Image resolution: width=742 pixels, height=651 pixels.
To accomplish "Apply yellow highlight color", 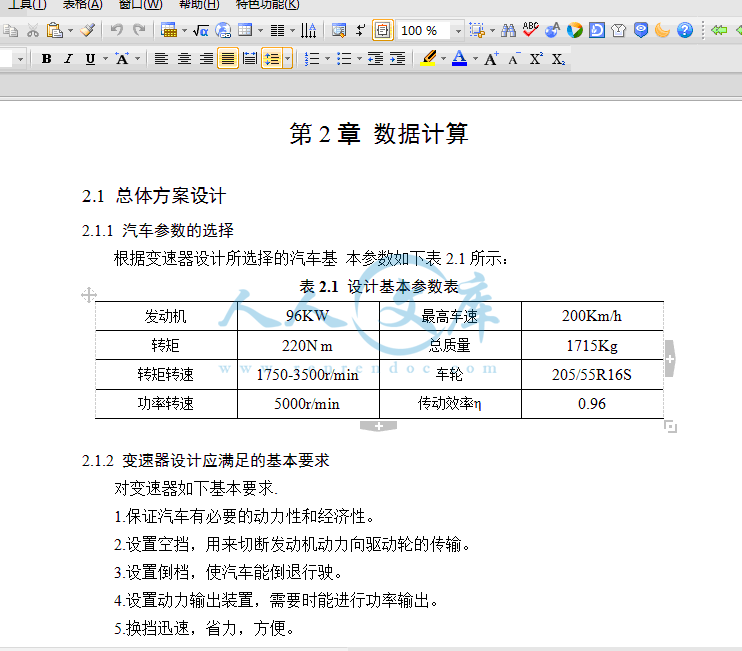I will click(x=428, y=59).
